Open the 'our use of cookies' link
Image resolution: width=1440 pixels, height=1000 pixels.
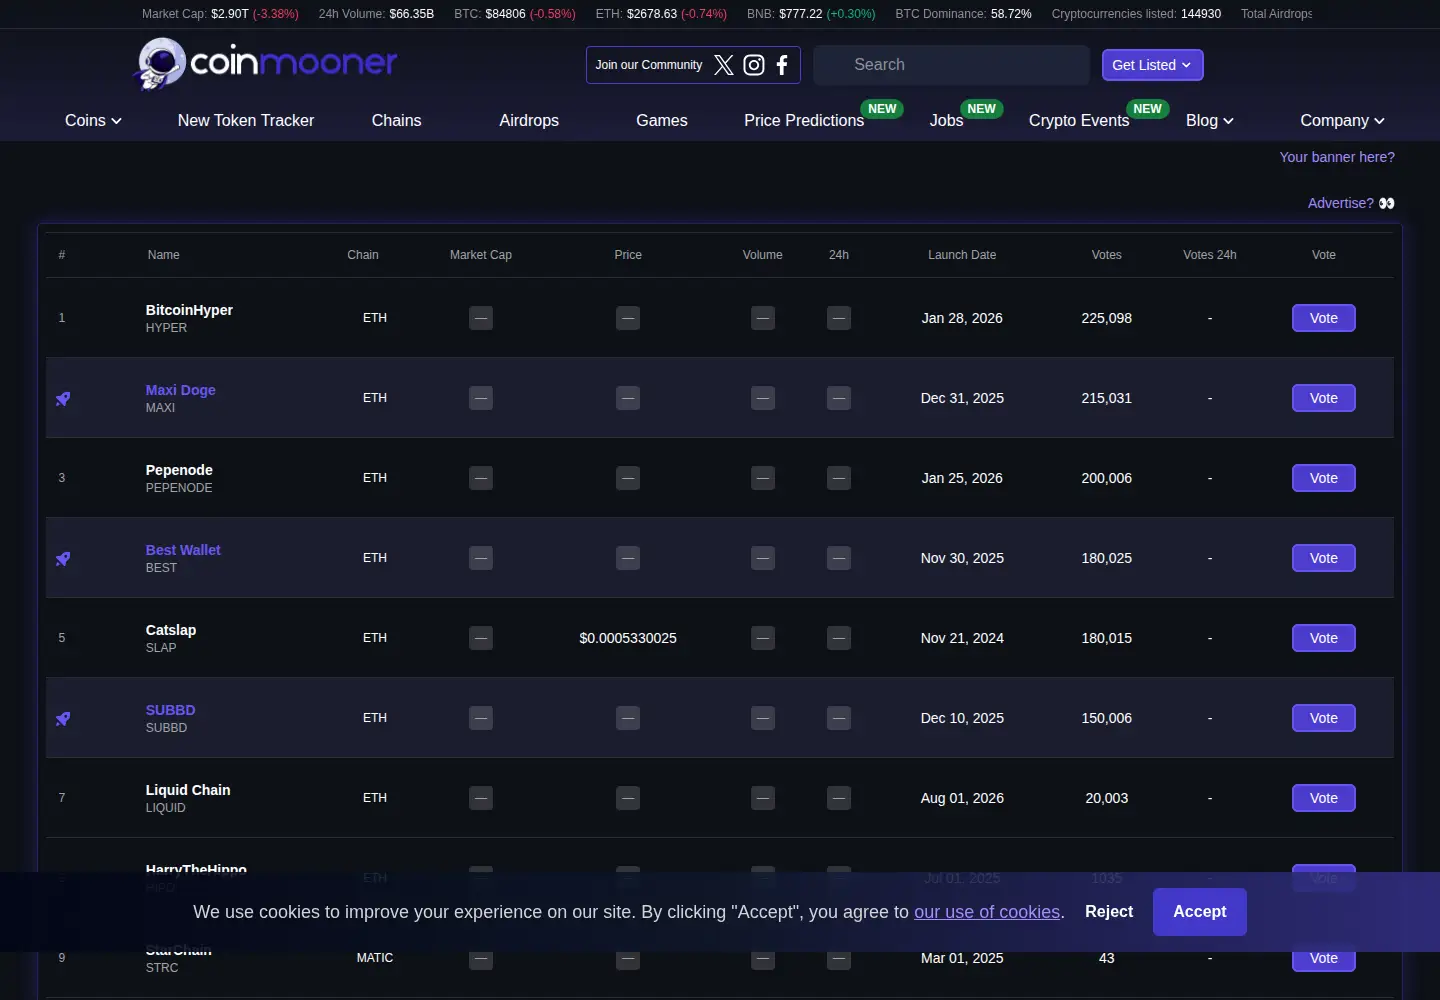click(x=987, y=912)
